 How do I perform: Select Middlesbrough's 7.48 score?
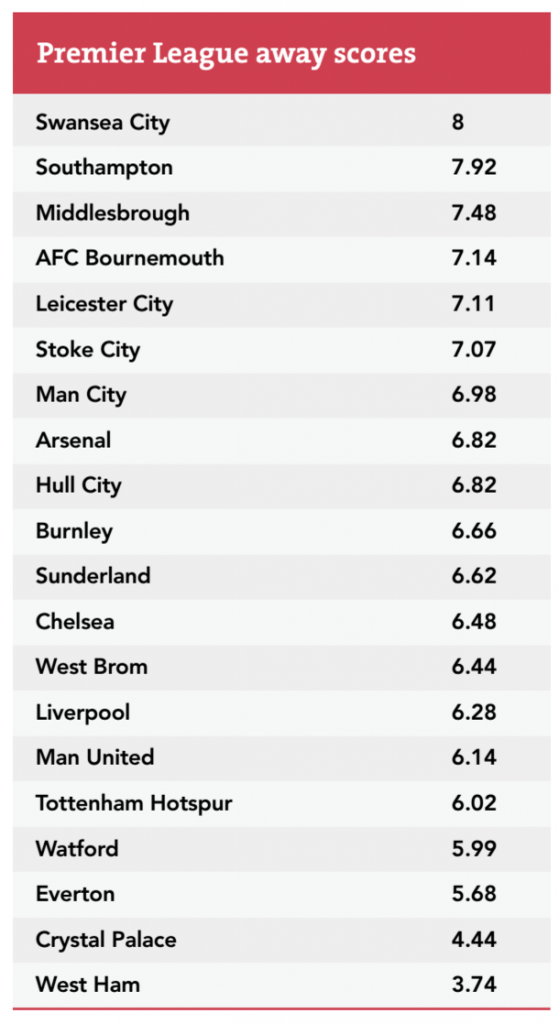coord(473,213)
